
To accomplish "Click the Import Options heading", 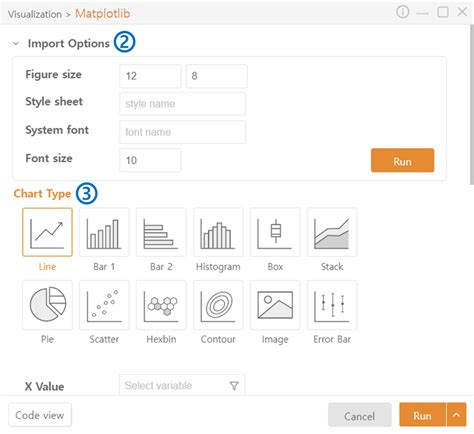I will 69,43.
